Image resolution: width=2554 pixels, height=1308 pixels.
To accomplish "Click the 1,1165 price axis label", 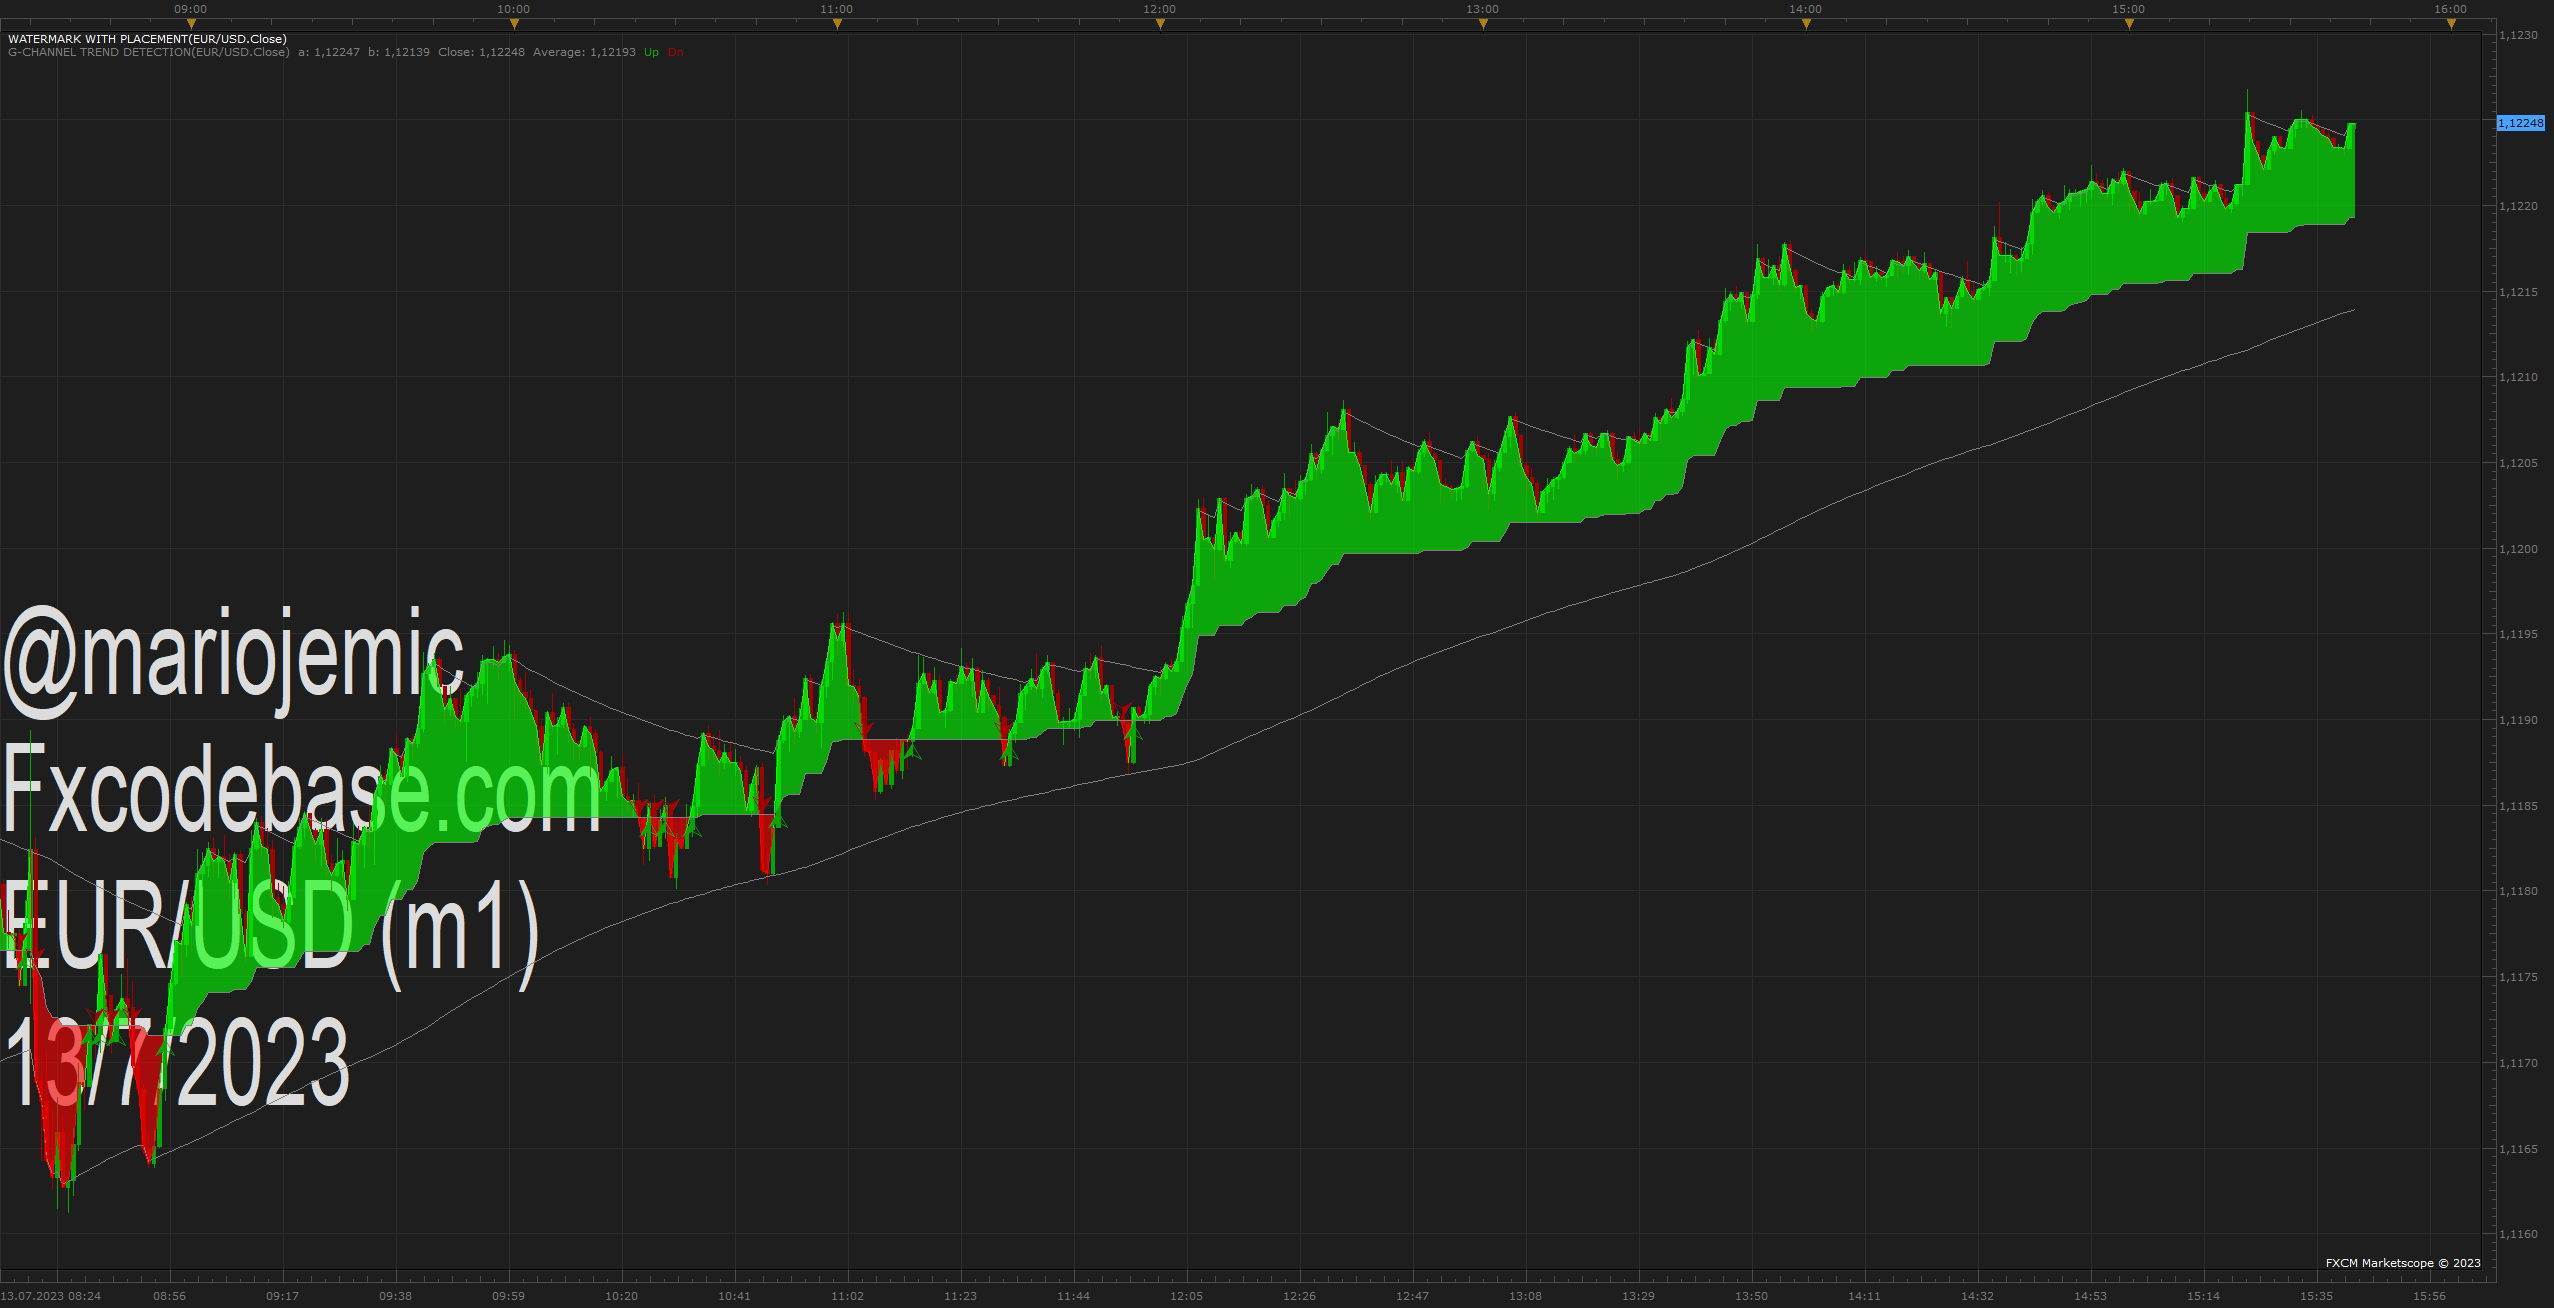I will click(2518, 1149).
